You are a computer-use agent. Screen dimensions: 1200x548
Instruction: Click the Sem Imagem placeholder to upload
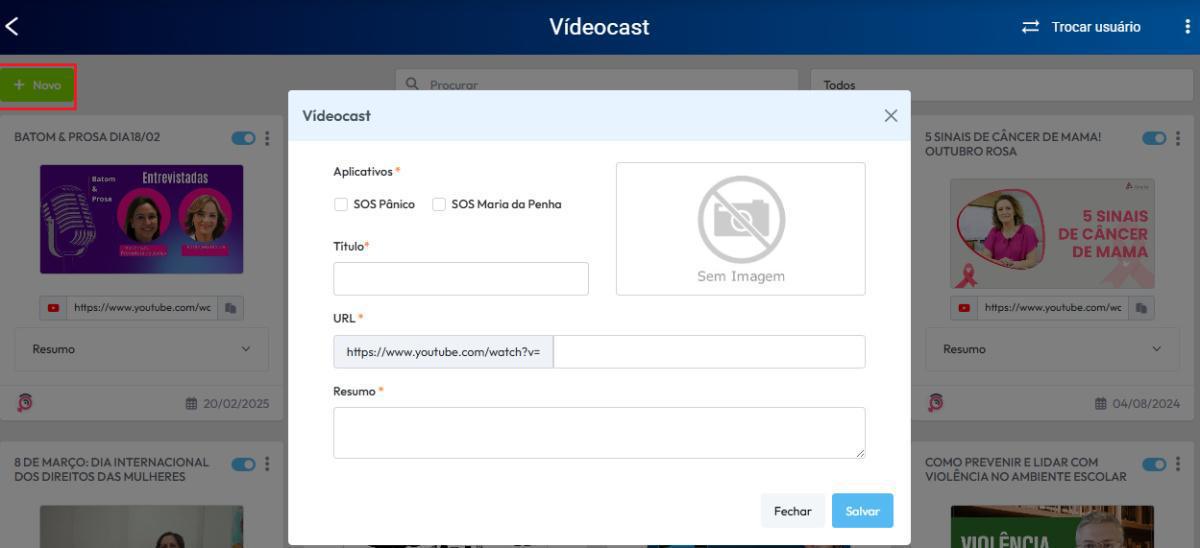coord(741,229)
